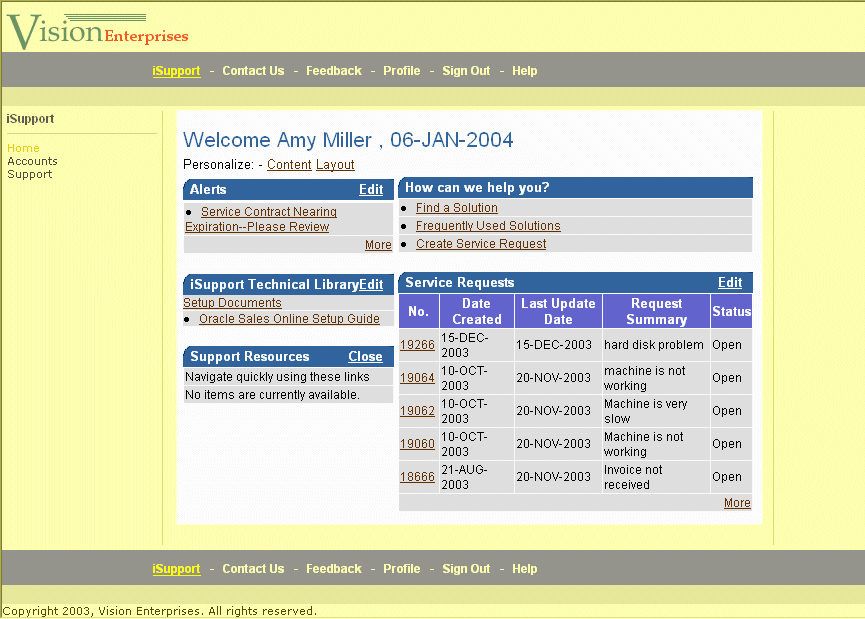Edit the Service Requests panel
This screenshot has height=619, width=865.
point(730,282)
